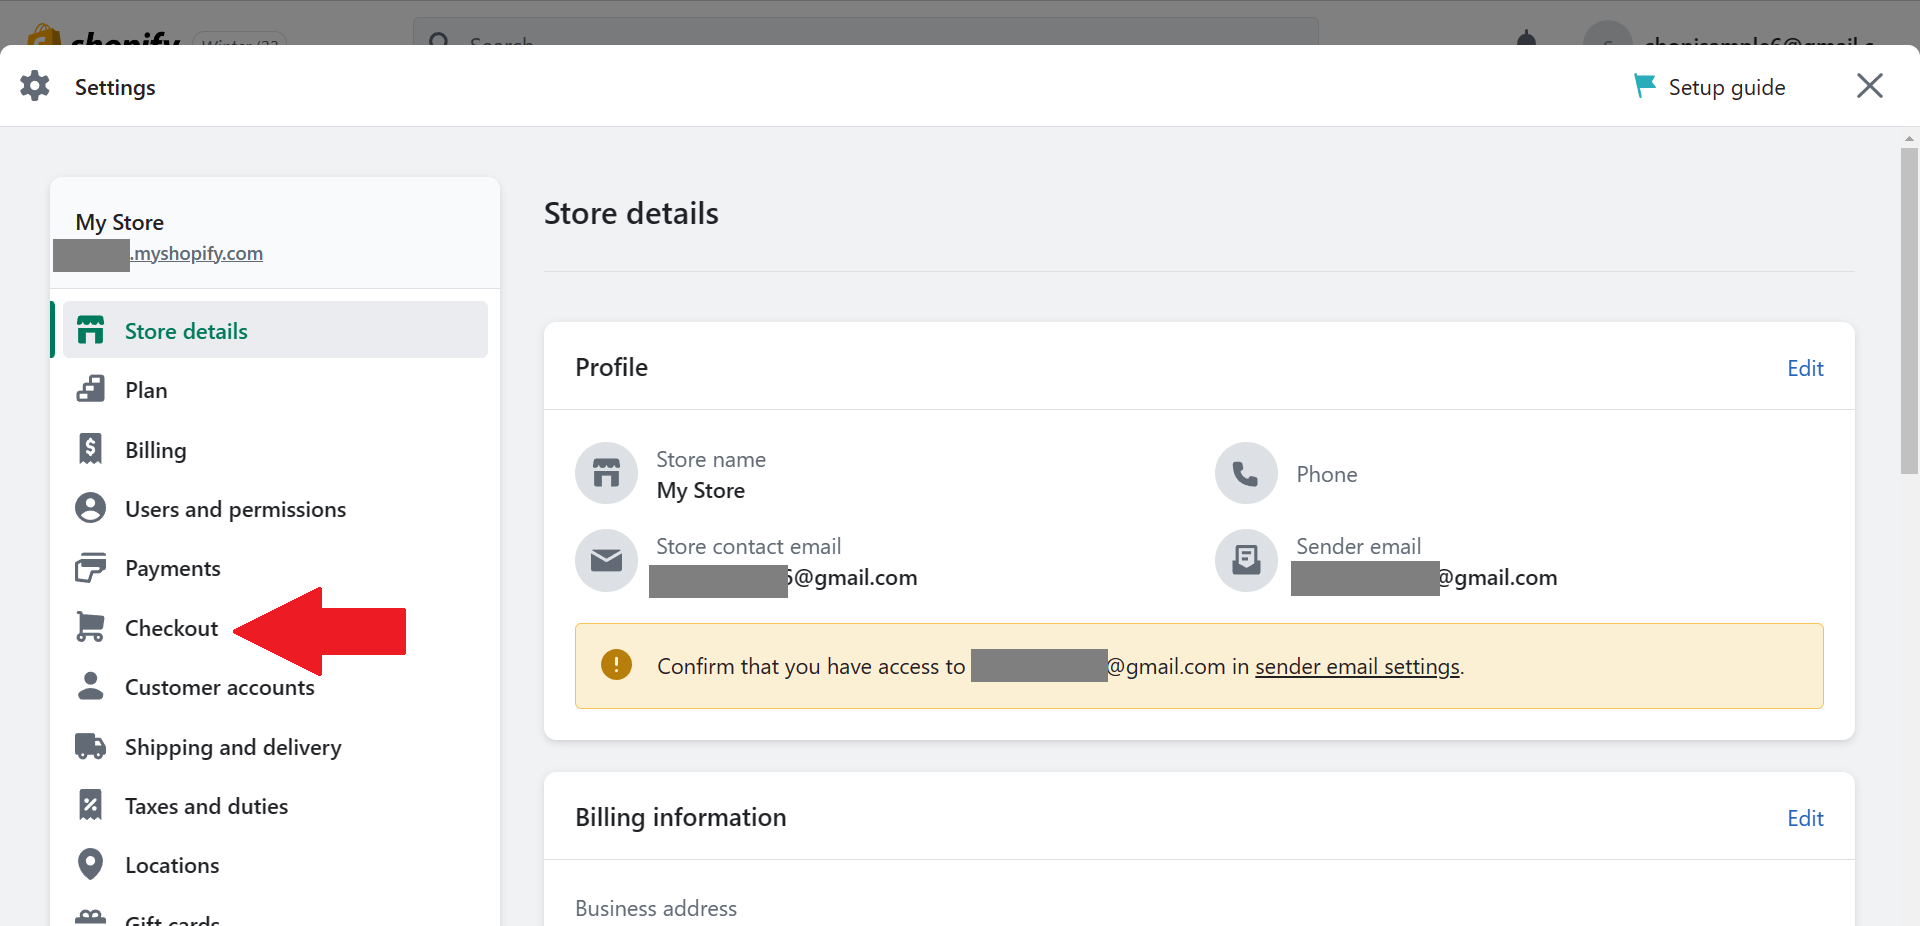
Task: Open Taxes and duties settings
Action: tap(275, 806)
